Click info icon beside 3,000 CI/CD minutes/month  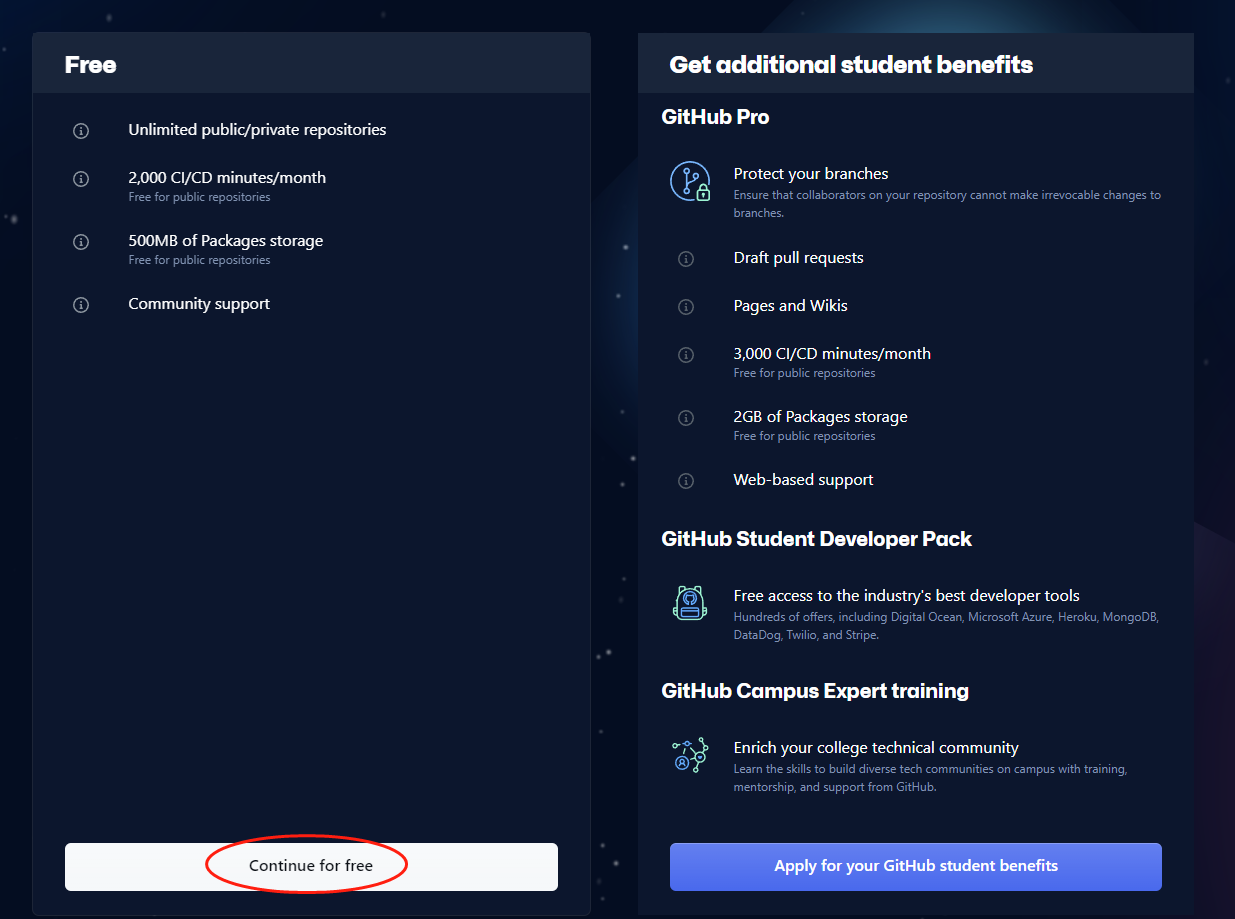click(x=686, y=355)
